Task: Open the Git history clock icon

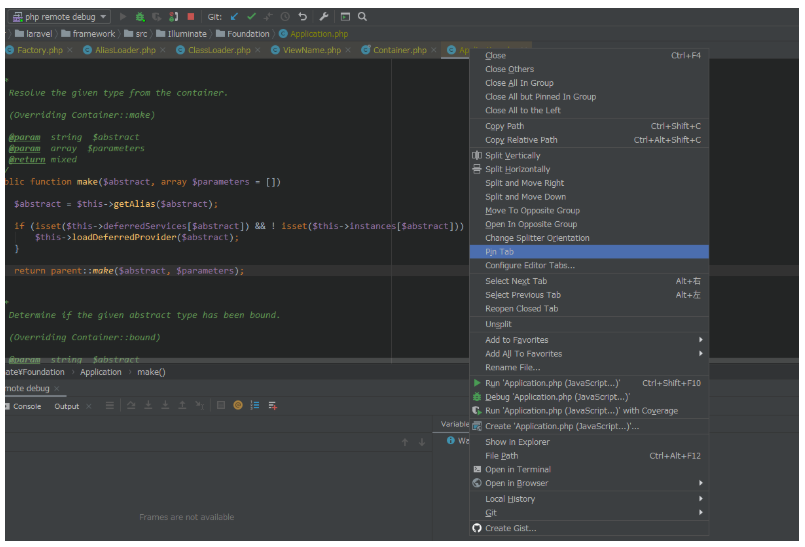Action: pos(285,16)
